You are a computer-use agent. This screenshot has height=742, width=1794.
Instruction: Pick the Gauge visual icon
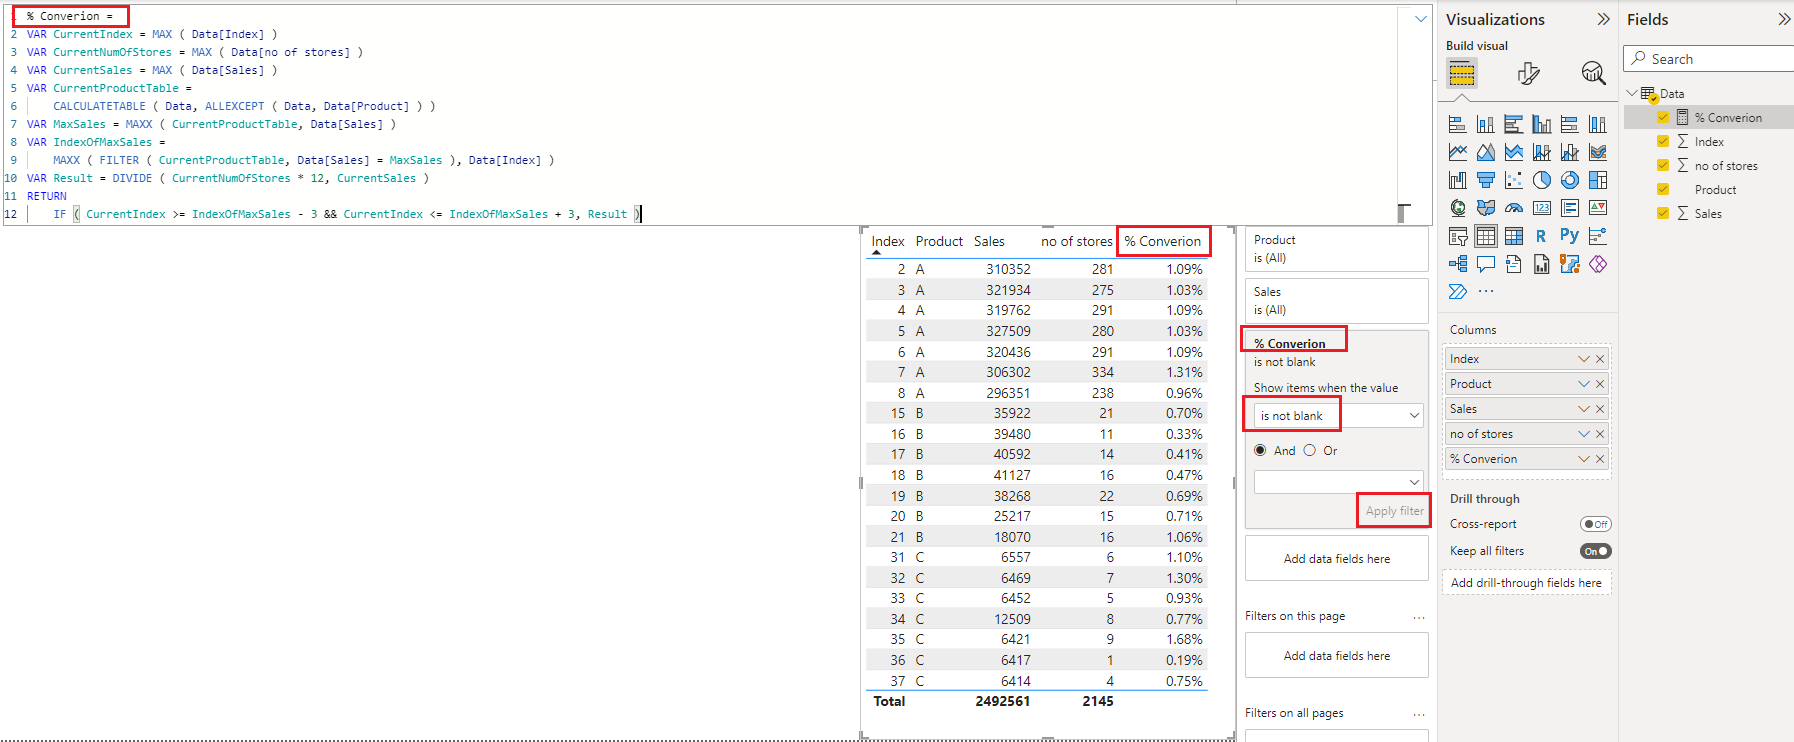point(1513,208)
